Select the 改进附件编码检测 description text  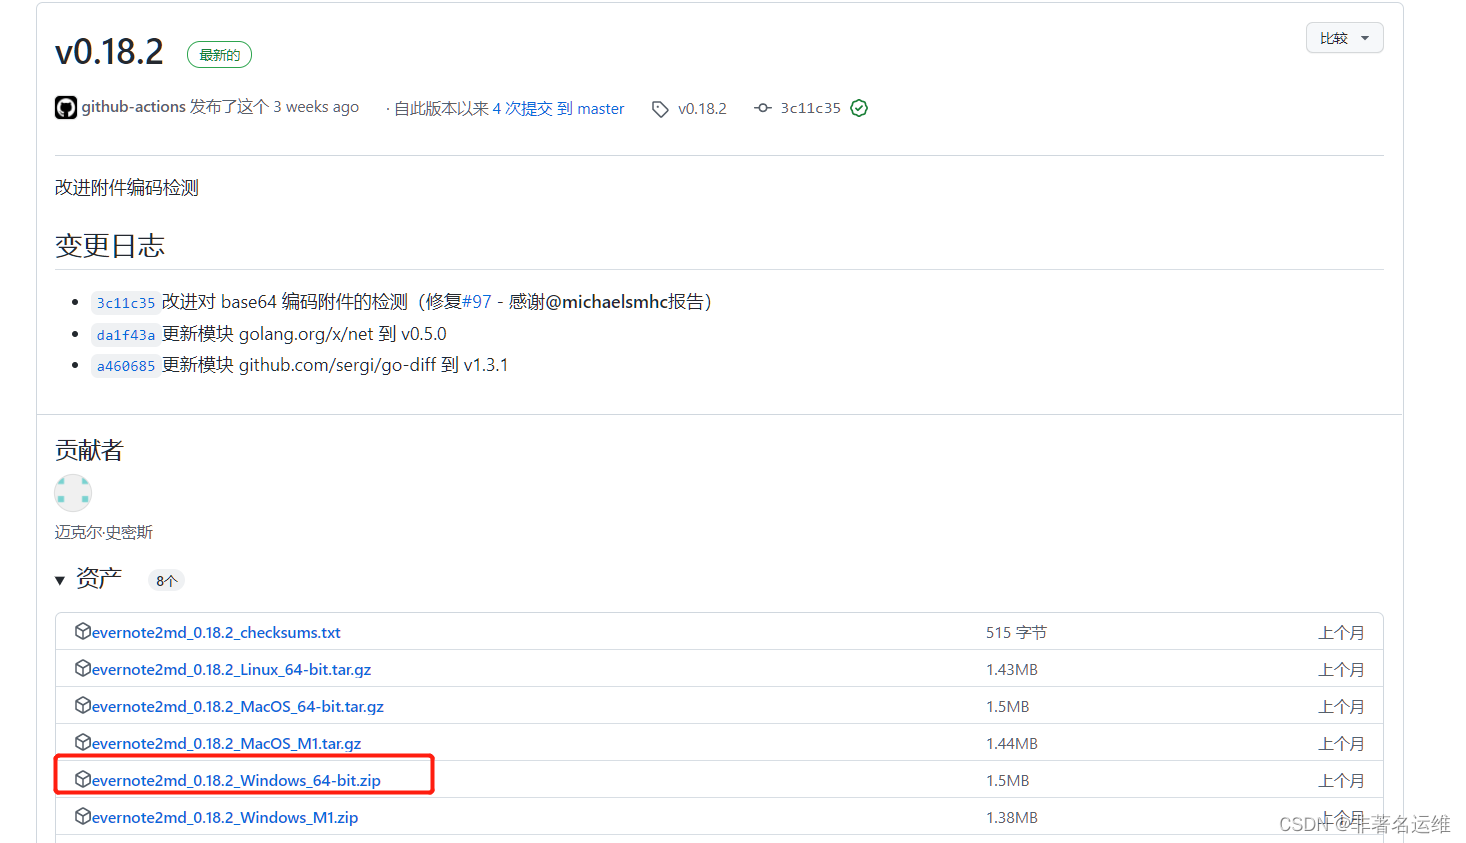click(x=127, y=187)
